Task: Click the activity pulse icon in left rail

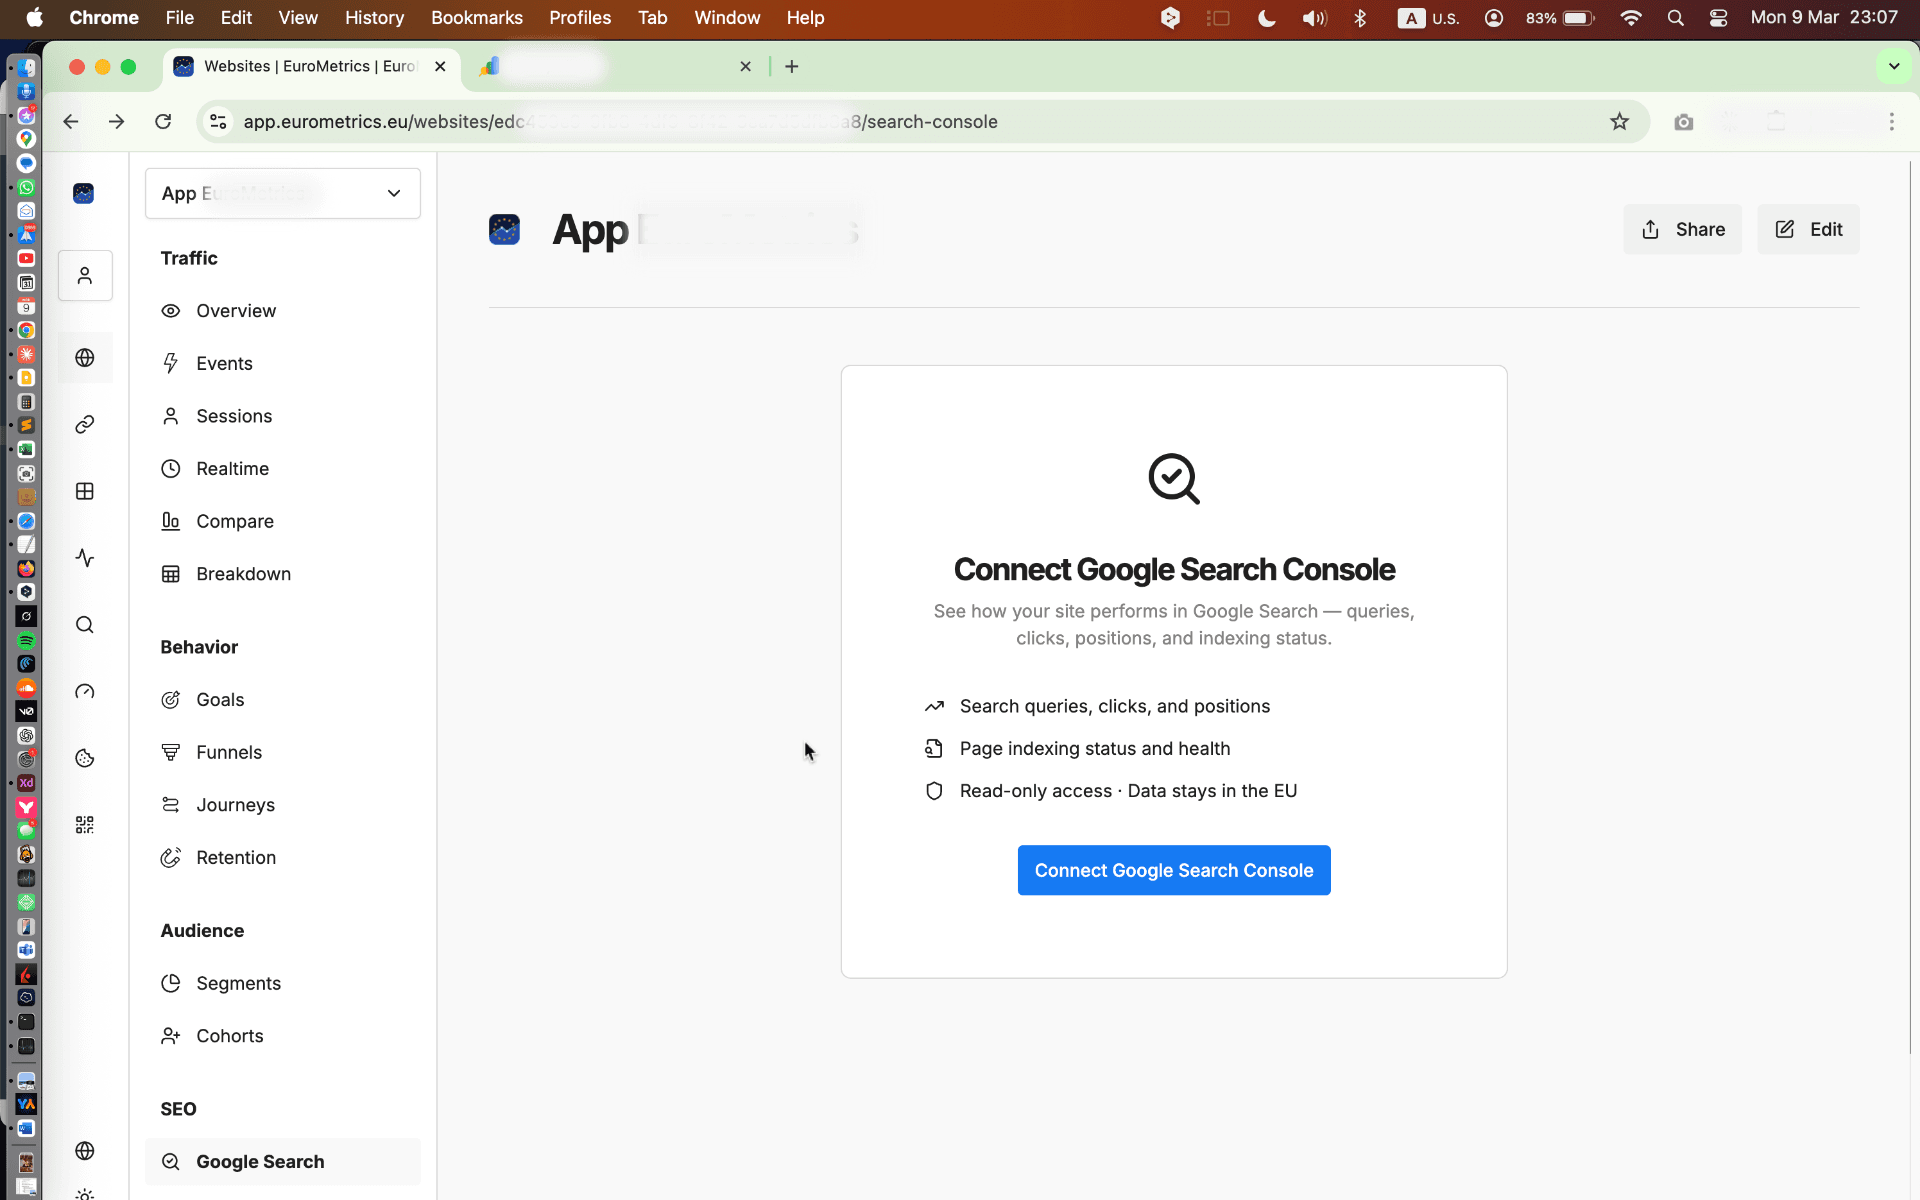Action: coord(85,558)
